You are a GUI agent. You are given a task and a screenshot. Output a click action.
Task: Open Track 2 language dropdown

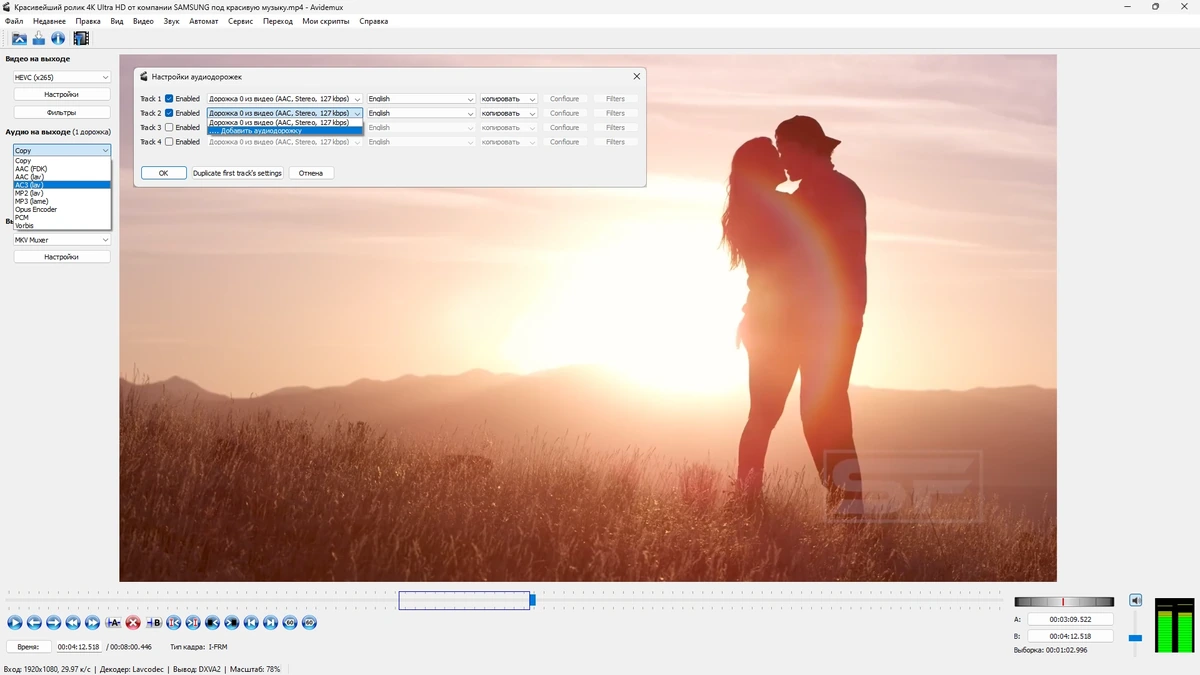click(x=421, y=113)
